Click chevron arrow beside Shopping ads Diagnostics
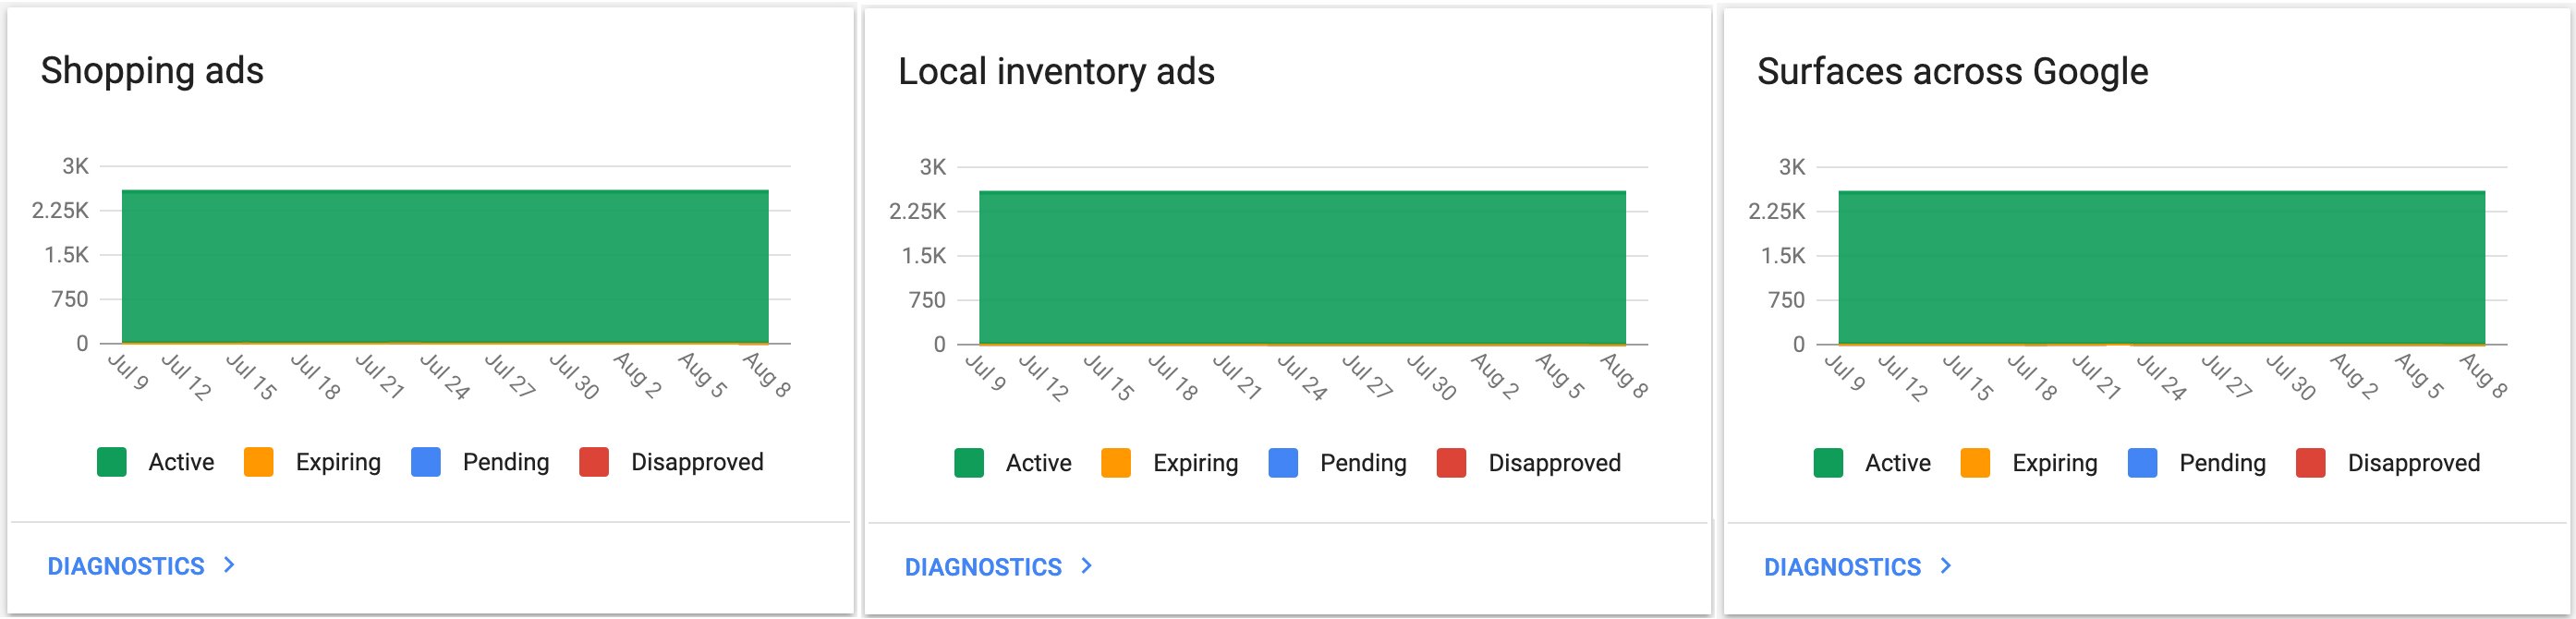The width and height of the screenshot is (2576, 619). 229,565
